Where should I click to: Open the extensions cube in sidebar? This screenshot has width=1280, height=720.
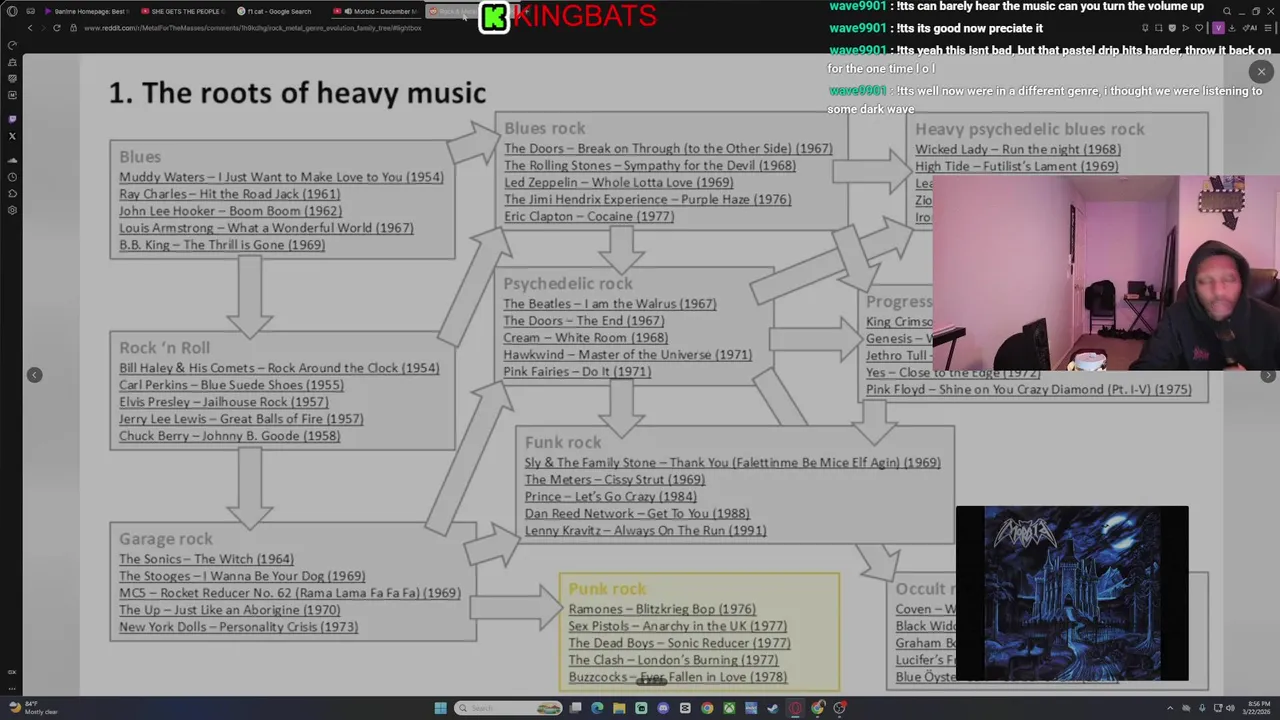tap(12, 193)
